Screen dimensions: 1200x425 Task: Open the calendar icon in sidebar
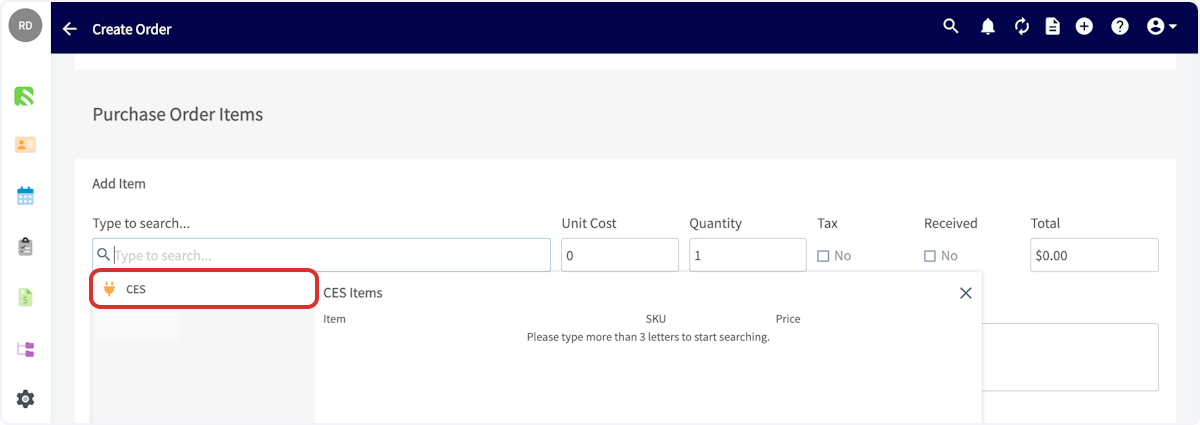tap(25, 196)
